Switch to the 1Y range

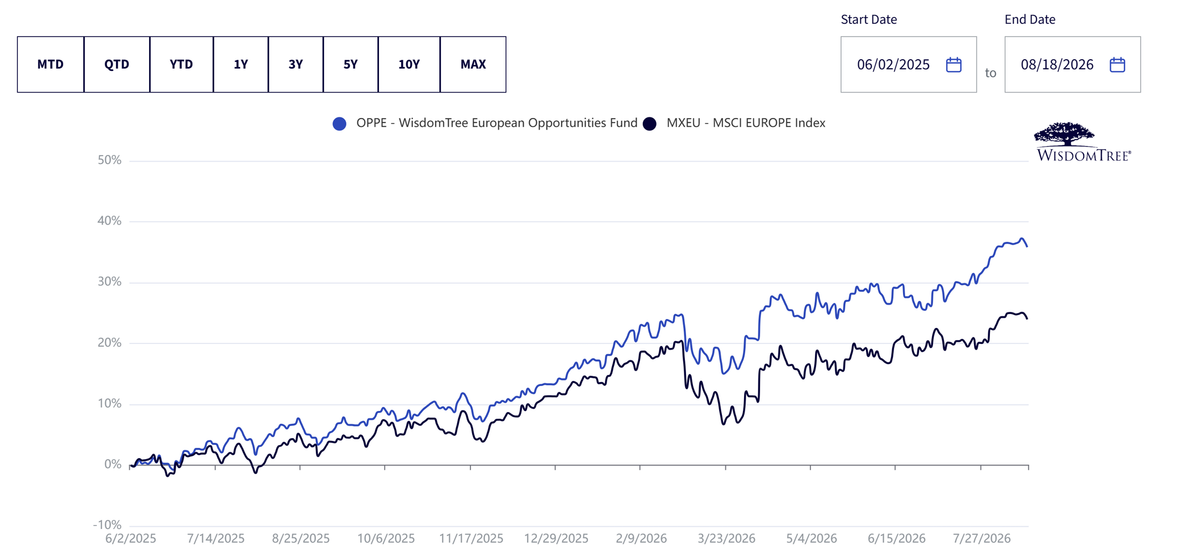(241, 64)
